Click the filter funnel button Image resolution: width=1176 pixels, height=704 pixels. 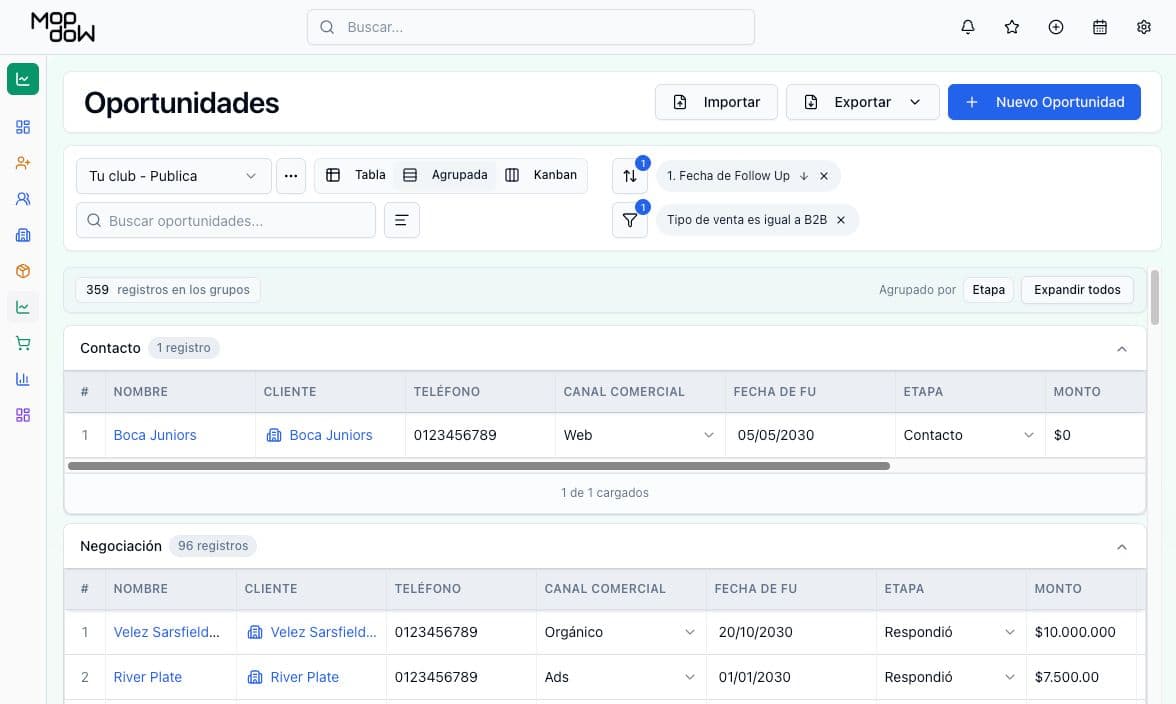[x=629, y=220]
